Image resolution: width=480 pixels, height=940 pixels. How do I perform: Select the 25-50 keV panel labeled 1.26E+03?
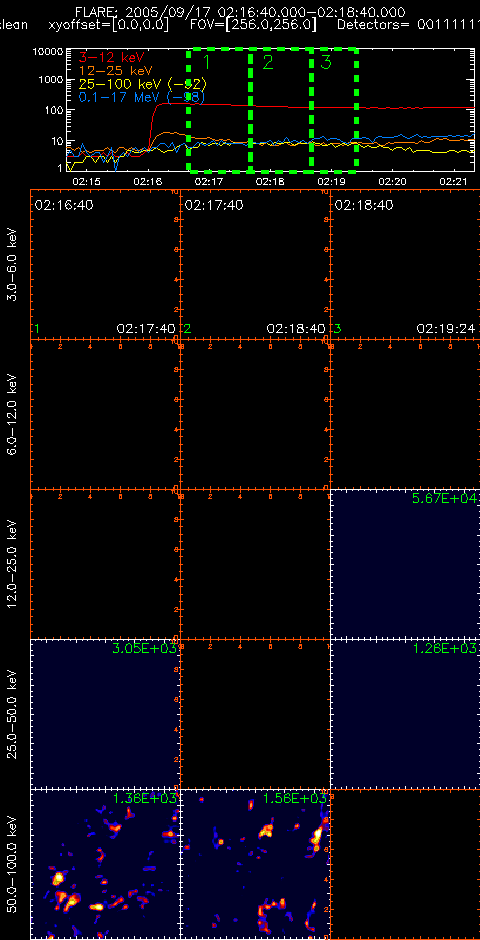pos(405,714)
